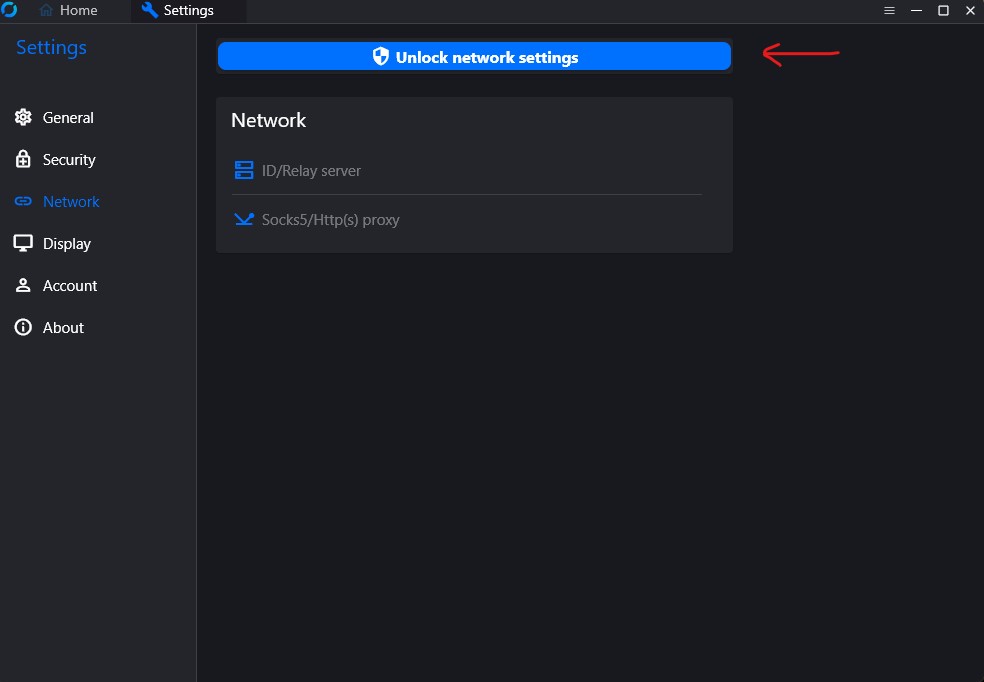Click the Security lock icon in sidebar
This screenshot has width=984, height=682.
coord(23,160)
